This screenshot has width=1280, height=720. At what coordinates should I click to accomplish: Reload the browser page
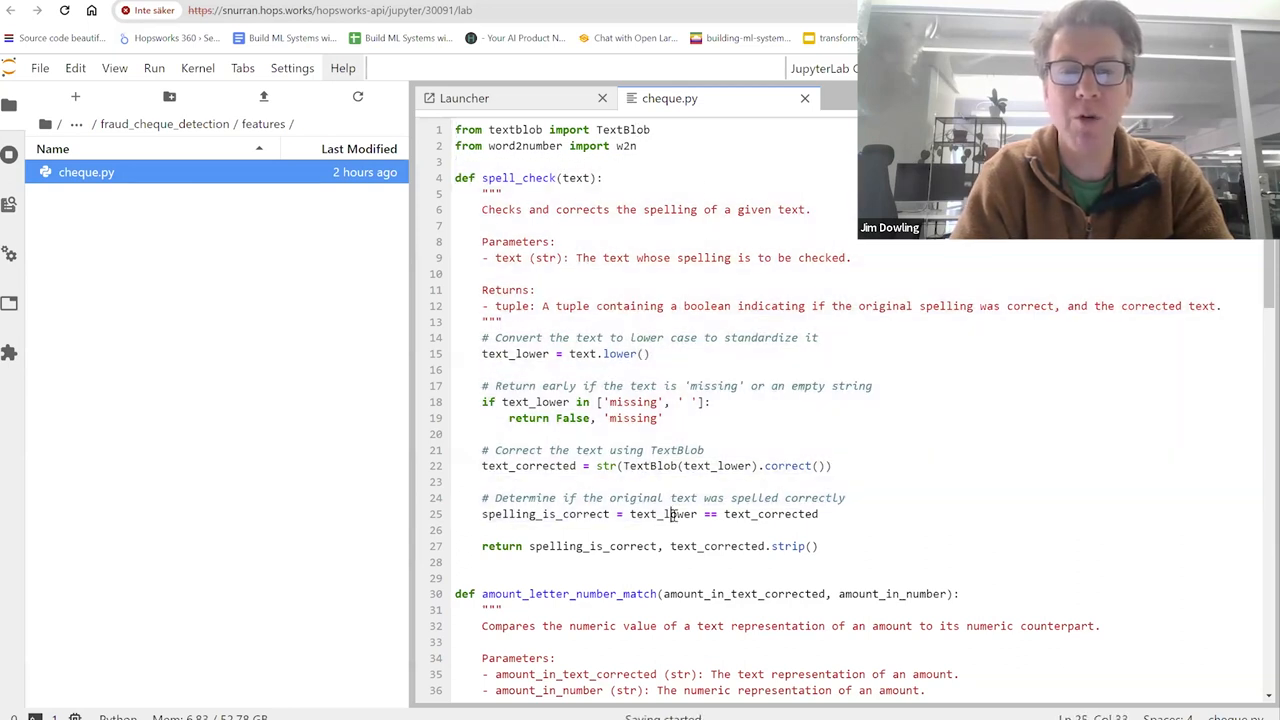point(64,10)
